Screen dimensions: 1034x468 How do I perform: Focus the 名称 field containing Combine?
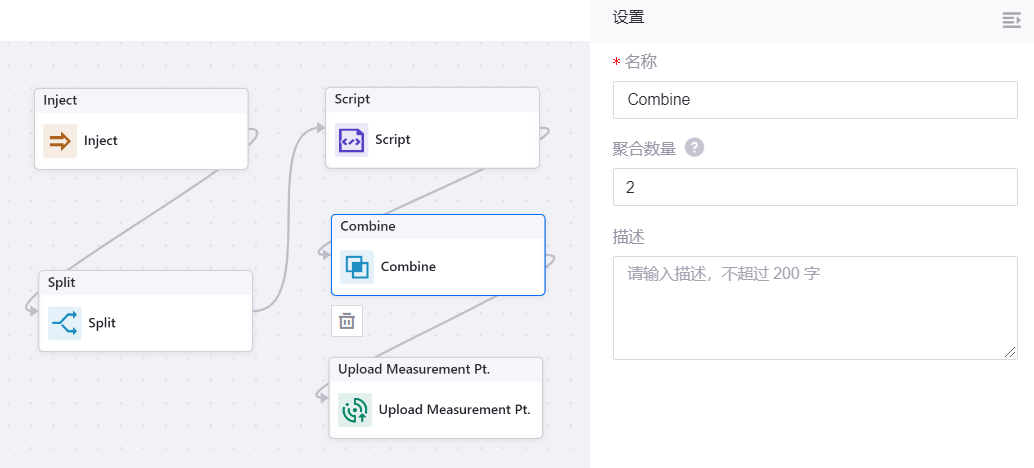tap(814, 100)
